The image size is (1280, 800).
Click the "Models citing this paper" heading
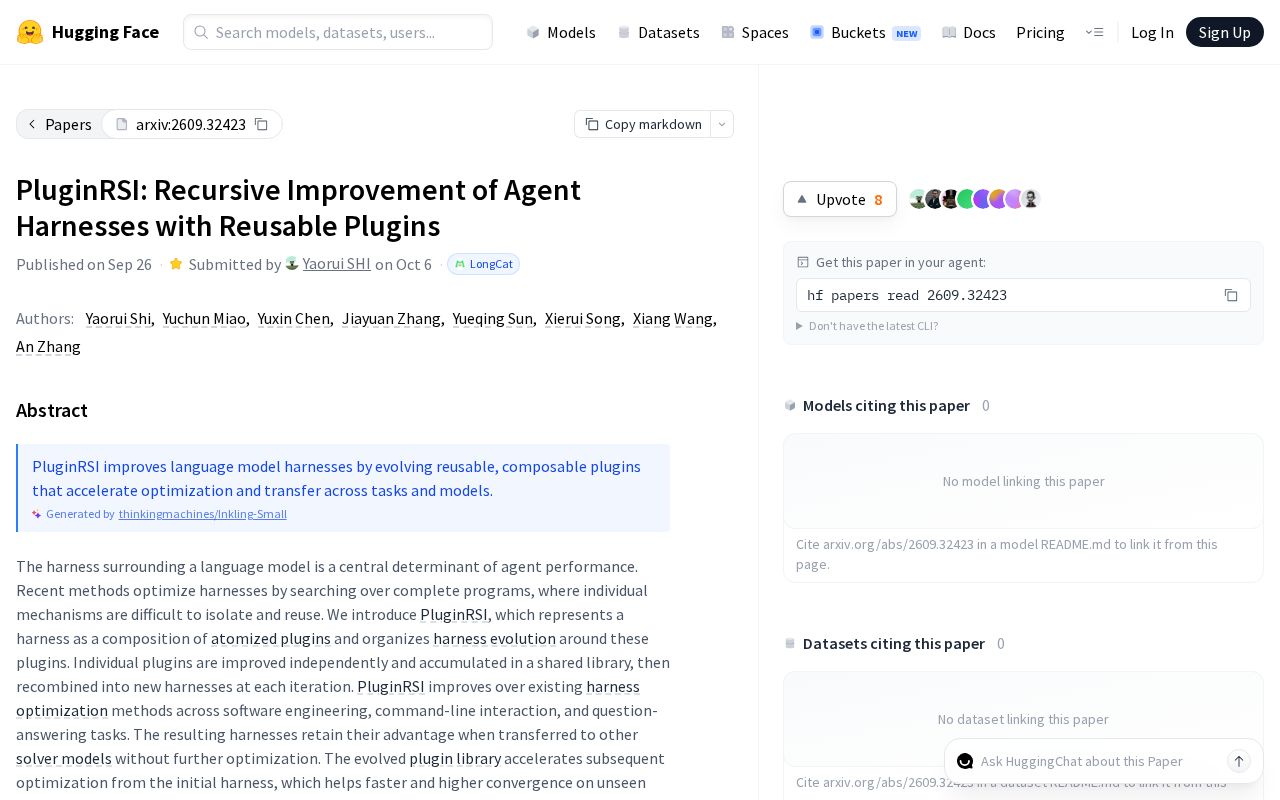pyautogui.click(x=886, y=405)
